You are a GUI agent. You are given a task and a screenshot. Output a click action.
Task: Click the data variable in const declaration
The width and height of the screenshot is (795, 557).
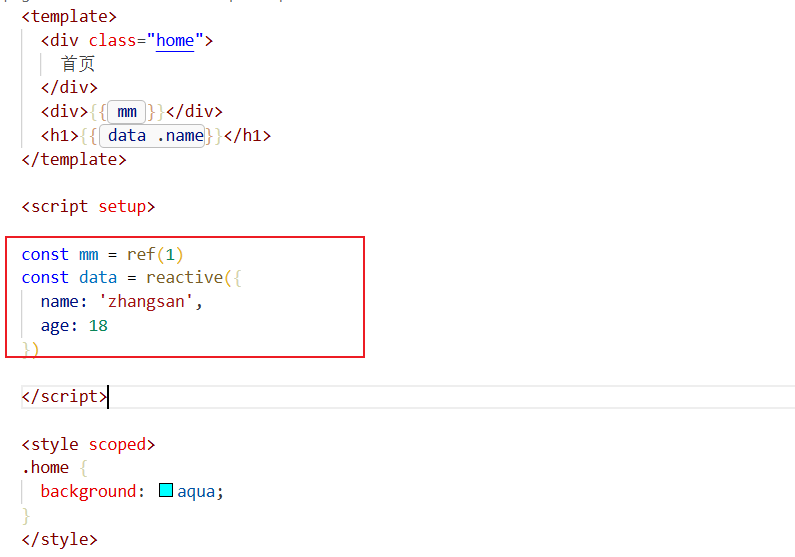click(98, 278)
